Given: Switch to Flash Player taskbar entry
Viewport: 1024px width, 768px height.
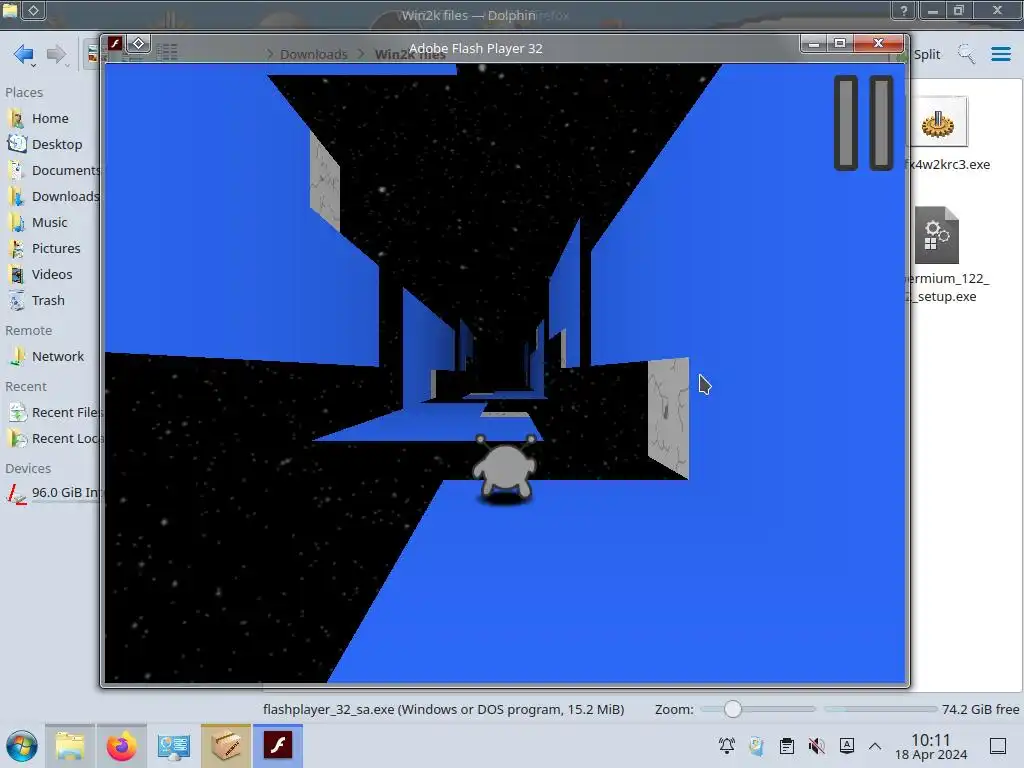Looking at the screenshot, I should click(278, 746).
